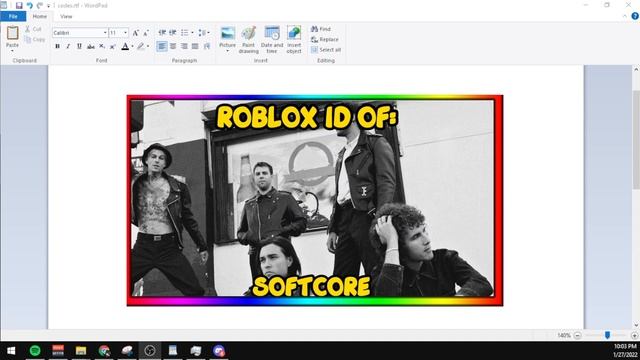
Task: Open the Customize Quick Access Toolbar dropdown
Action: click(x=48, y=6)
